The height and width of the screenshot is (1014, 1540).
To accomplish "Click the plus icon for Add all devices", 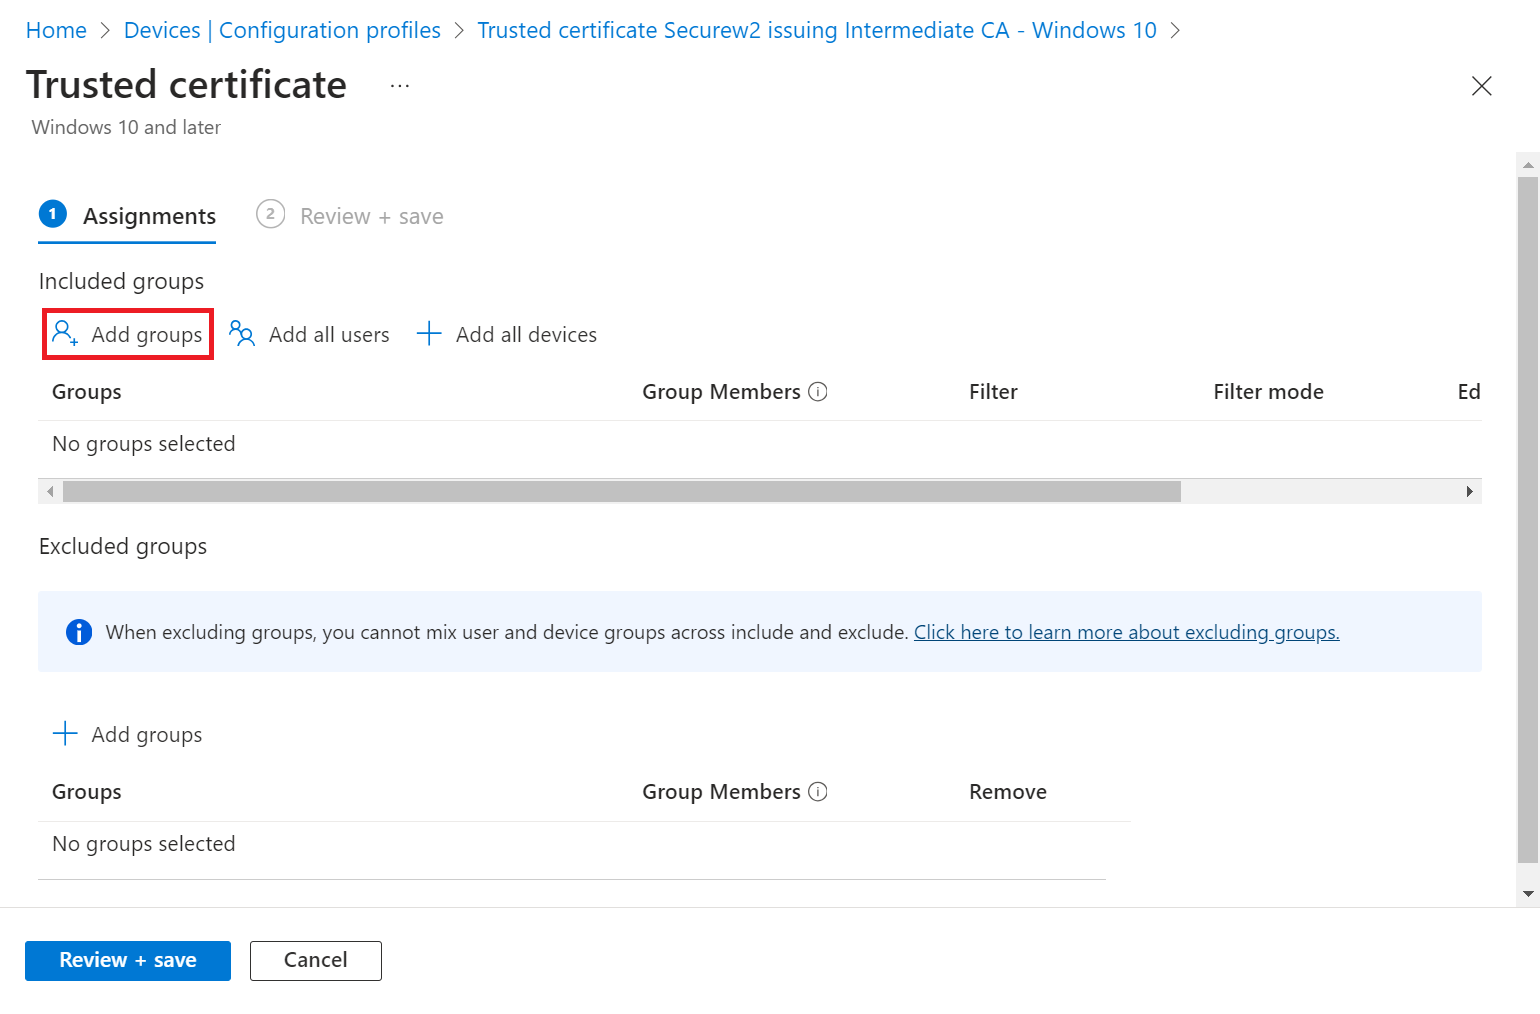I will [429, 334].
